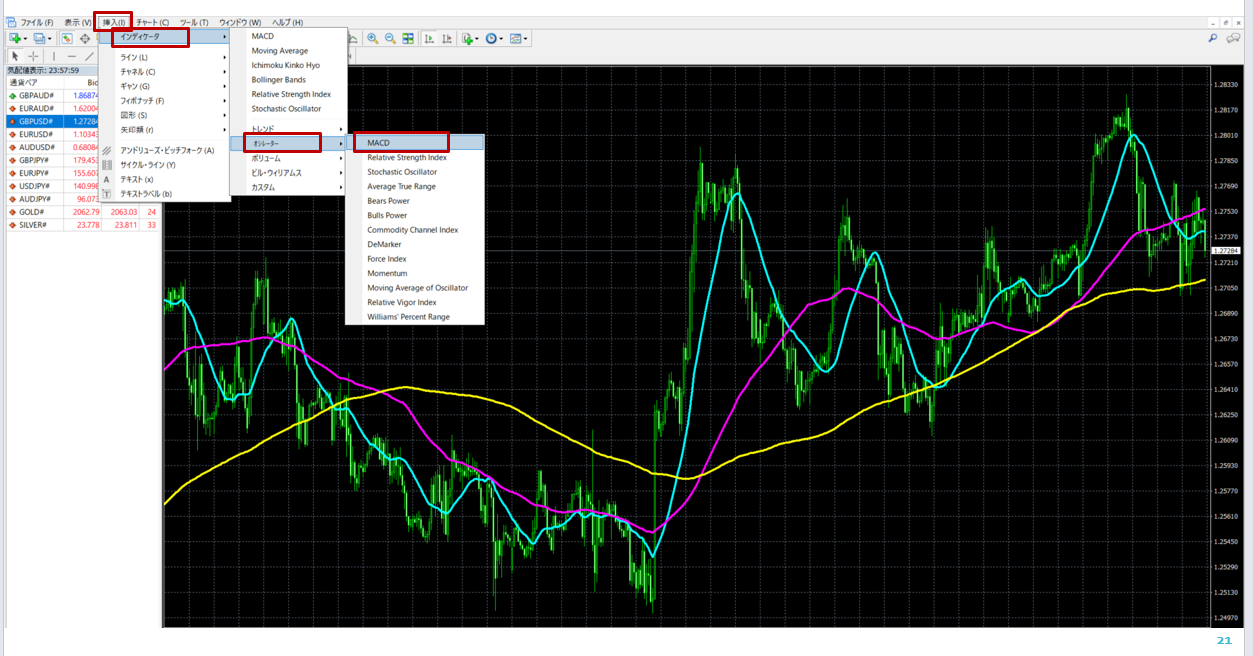This screenshot has width=1253, height=656.
Task: Toggle the chart shift icon
Action: point(446,39)
